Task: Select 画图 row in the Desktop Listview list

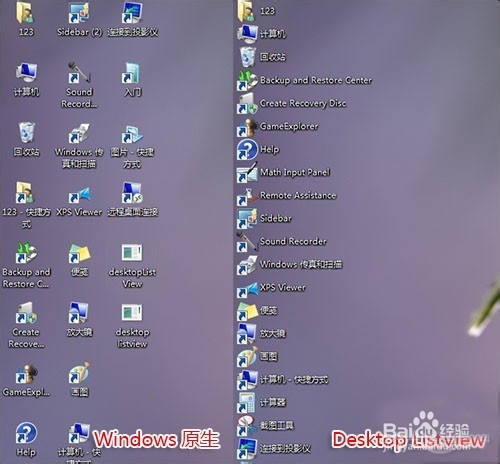Action: (257, 357)
